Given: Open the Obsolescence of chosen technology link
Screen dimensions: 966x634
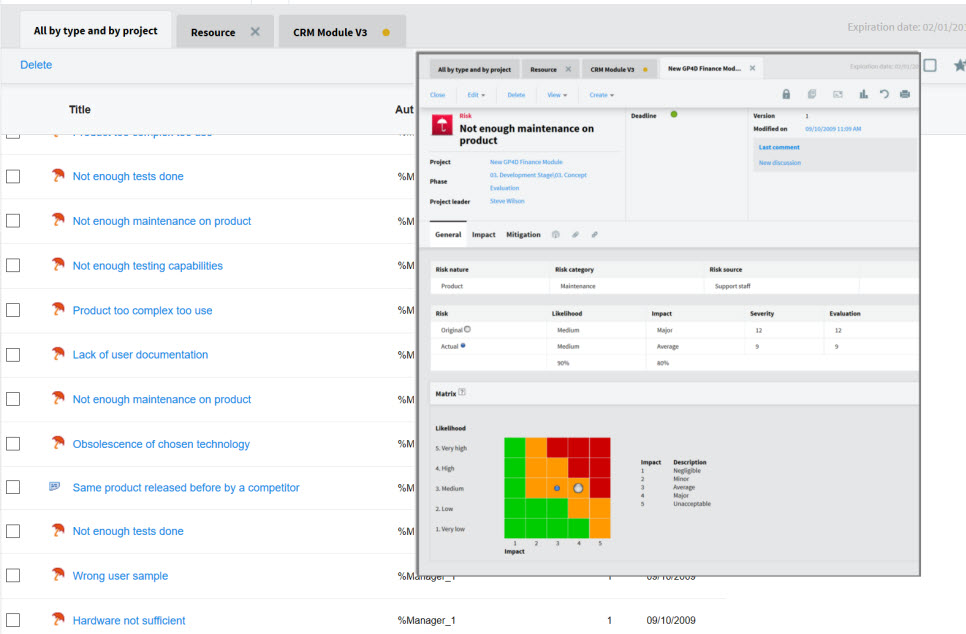Looking at the screenshot, I should pyautogui.click(x=161, y=444).
